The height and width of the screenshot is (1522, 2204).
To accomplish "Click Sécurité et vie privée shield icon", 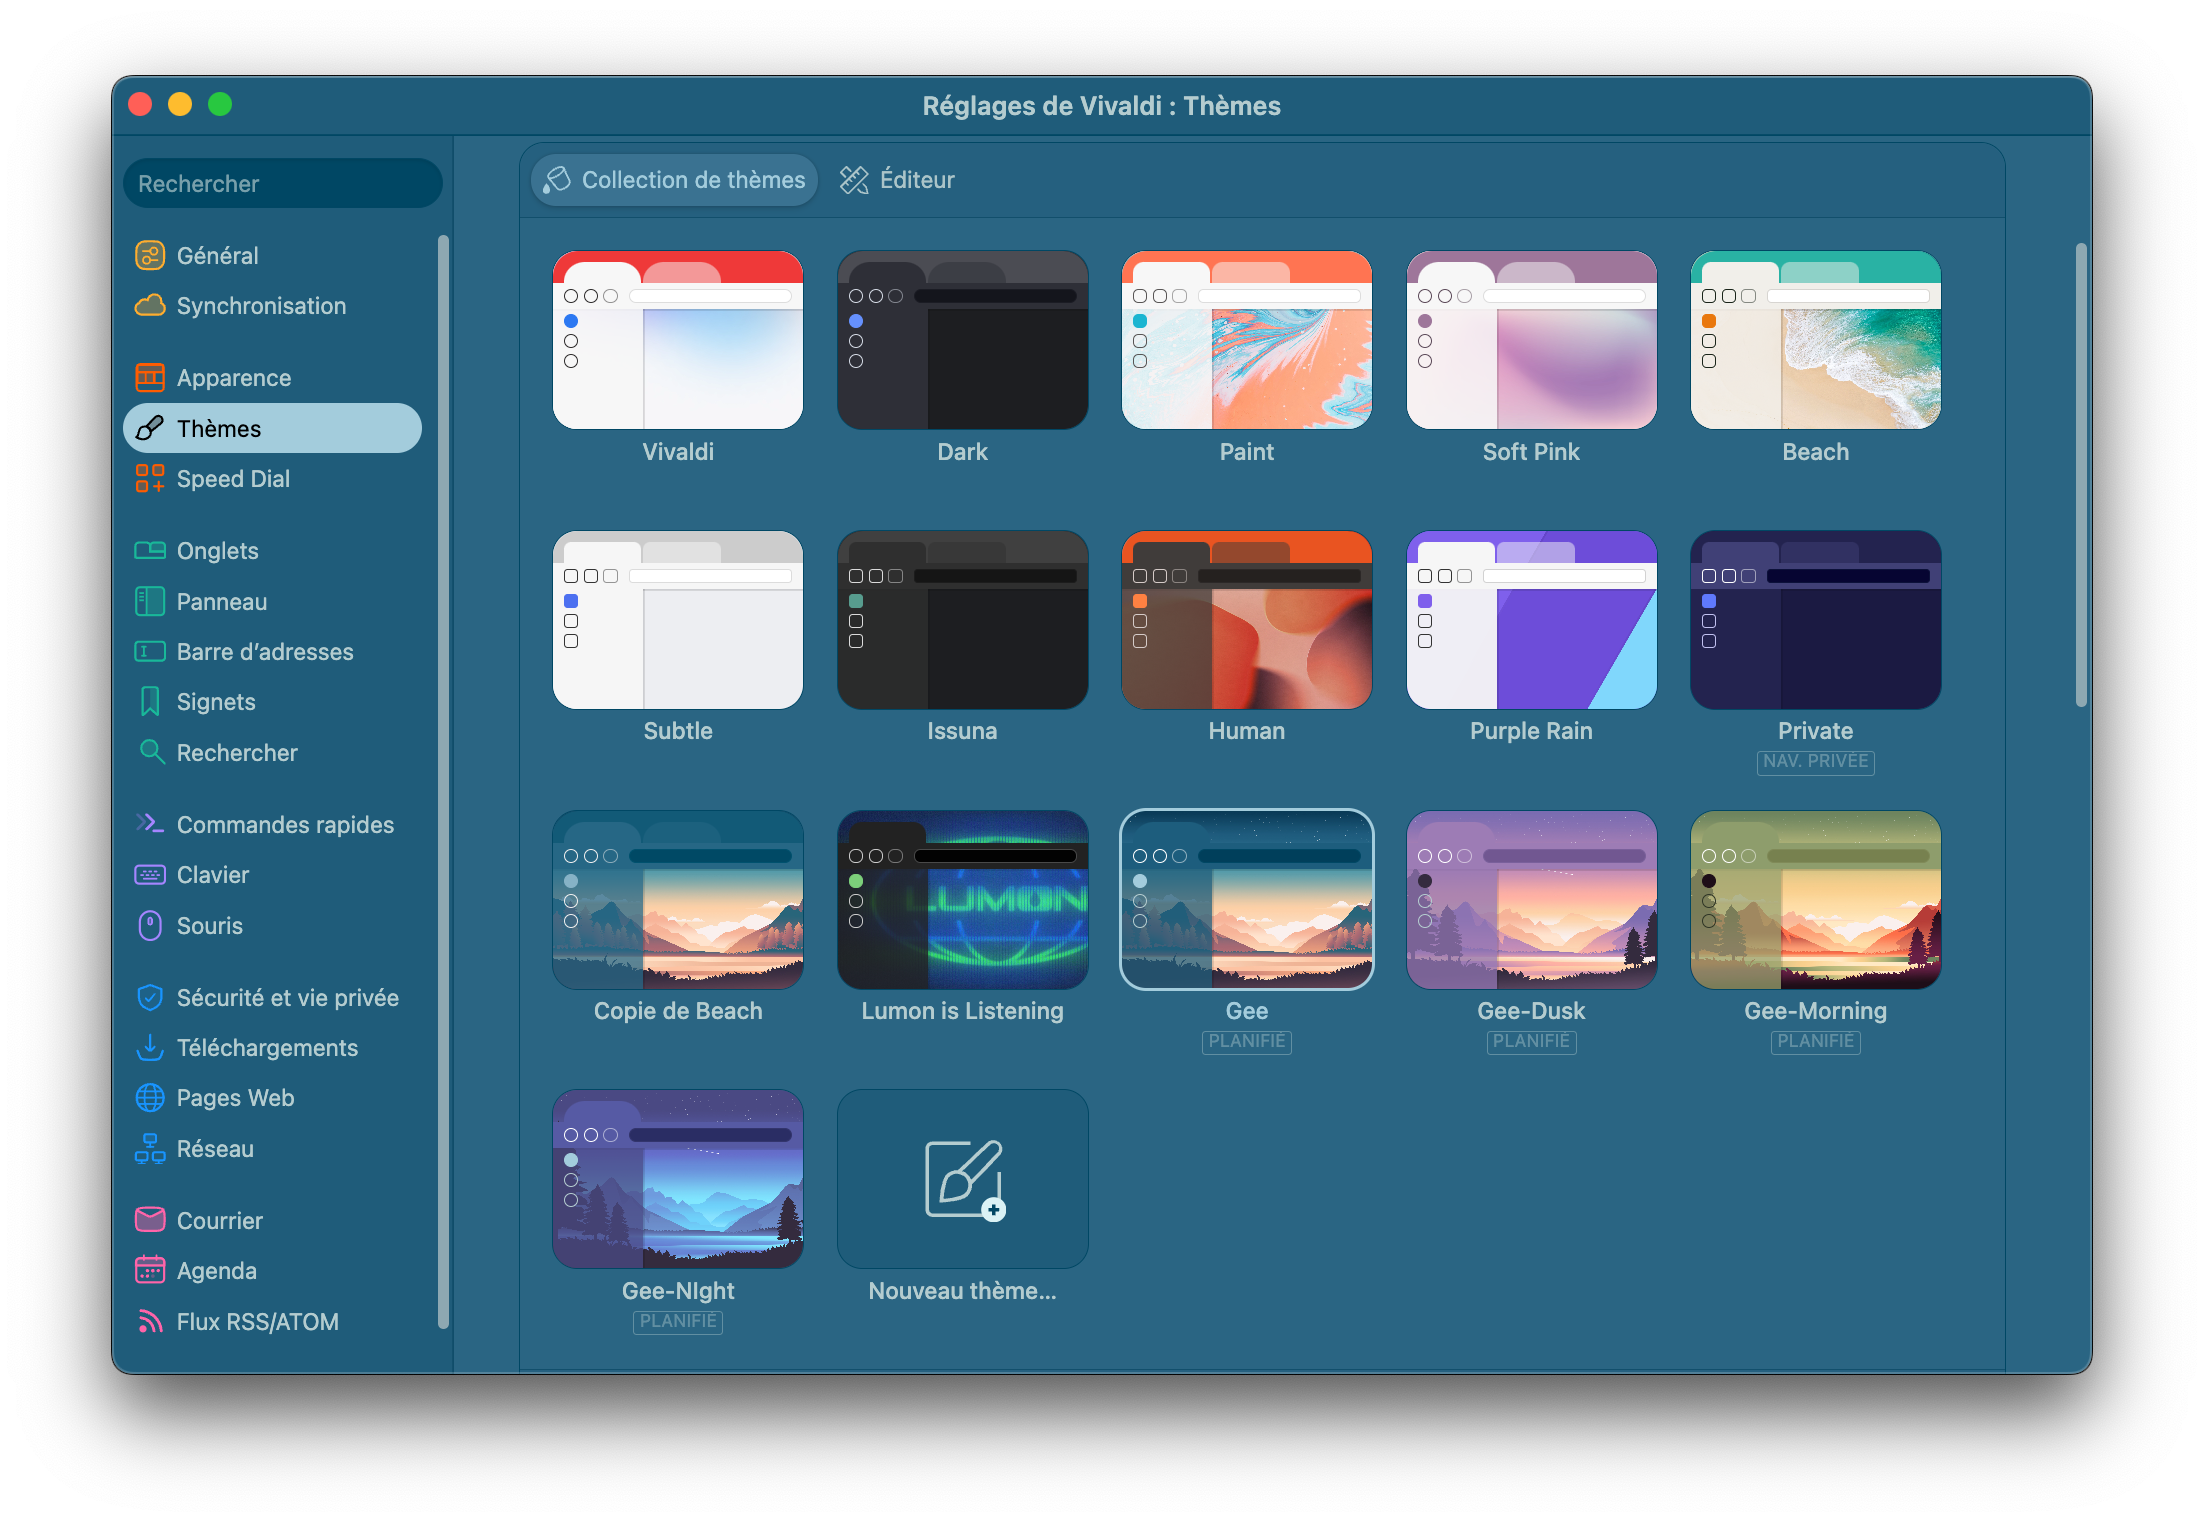I will (x=150, y=998).
